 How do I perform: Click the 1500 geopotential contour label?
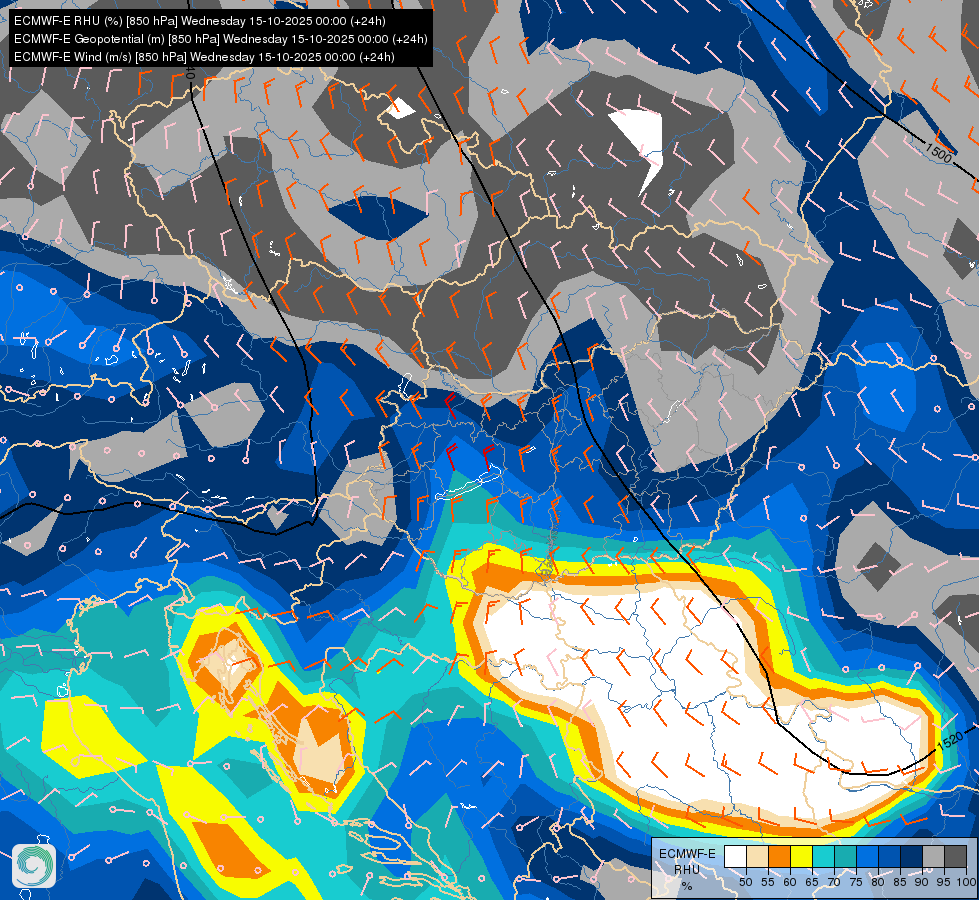point(938,152)
